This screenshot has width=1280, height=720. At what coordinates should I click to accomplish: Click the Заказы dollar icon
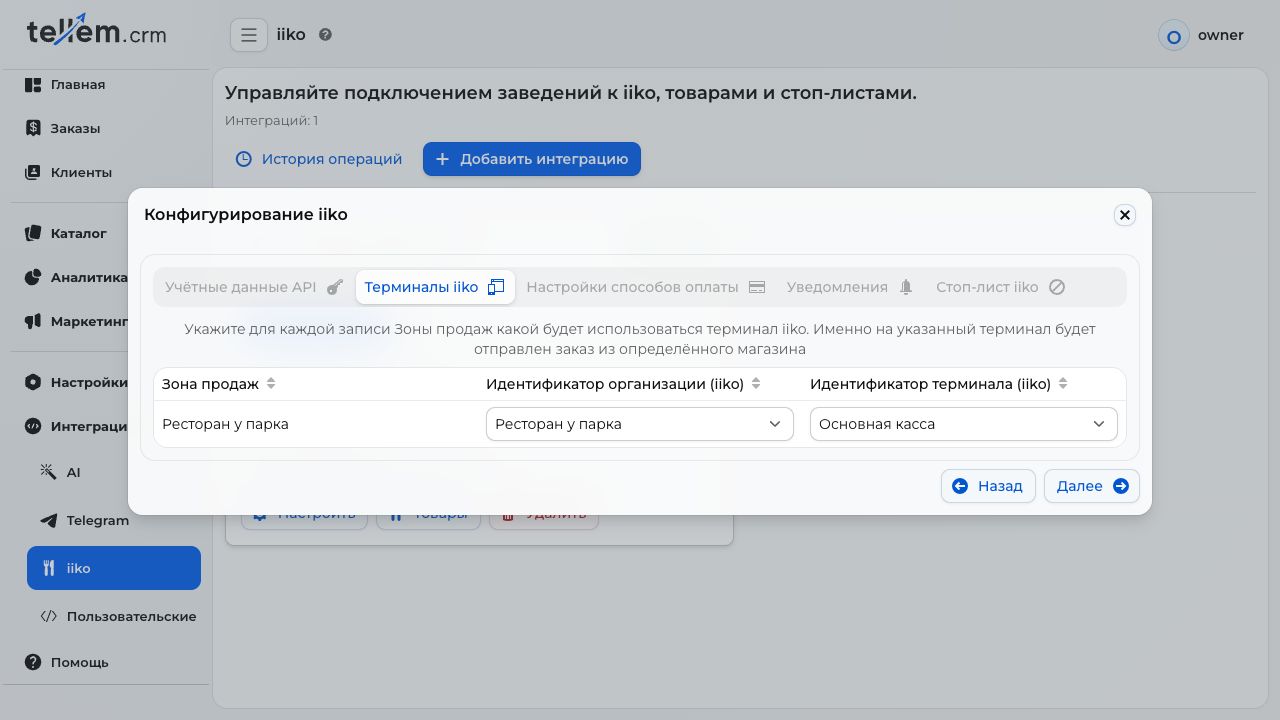pyautogui.click(x=33, y=128)
